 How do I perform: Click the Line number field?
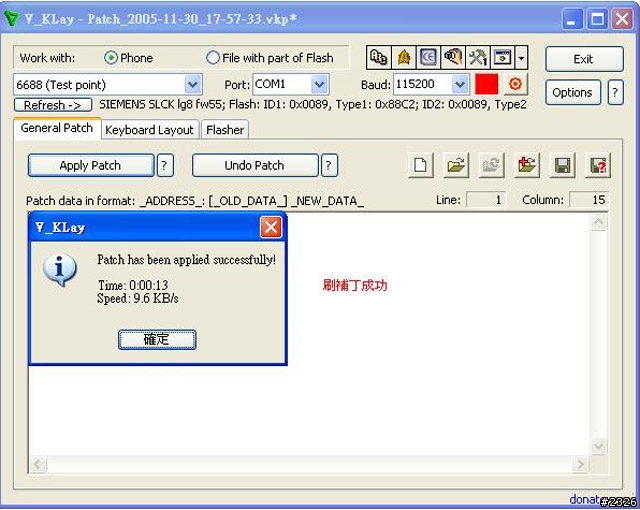486,200
